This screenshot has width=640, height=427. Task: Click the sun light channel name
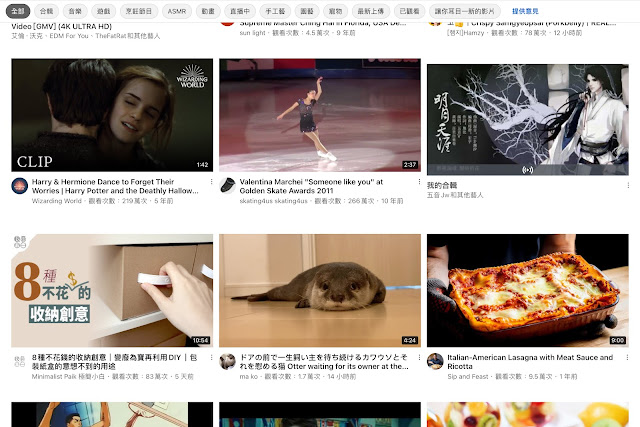click(x=252, y=33)
